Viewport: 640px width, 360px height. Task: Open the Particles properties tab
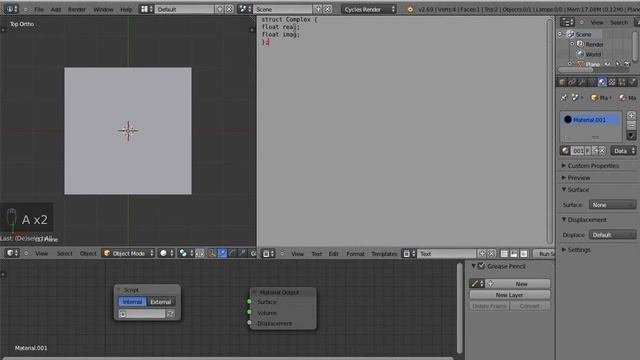(622, 82)
